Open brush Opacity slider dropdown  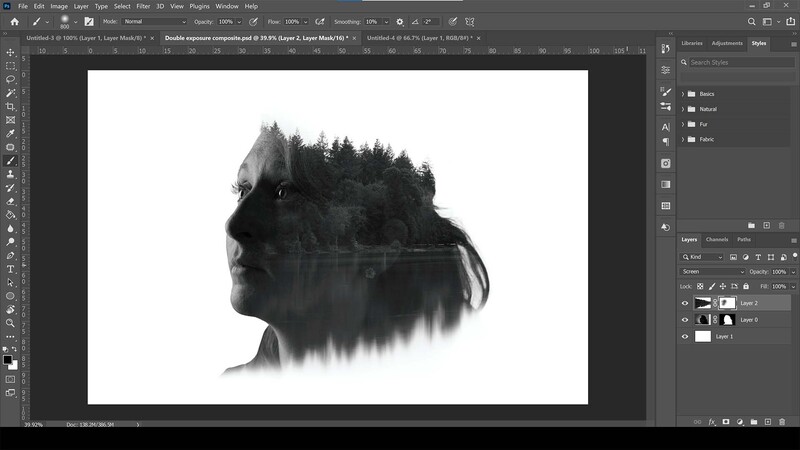[239, 22]
